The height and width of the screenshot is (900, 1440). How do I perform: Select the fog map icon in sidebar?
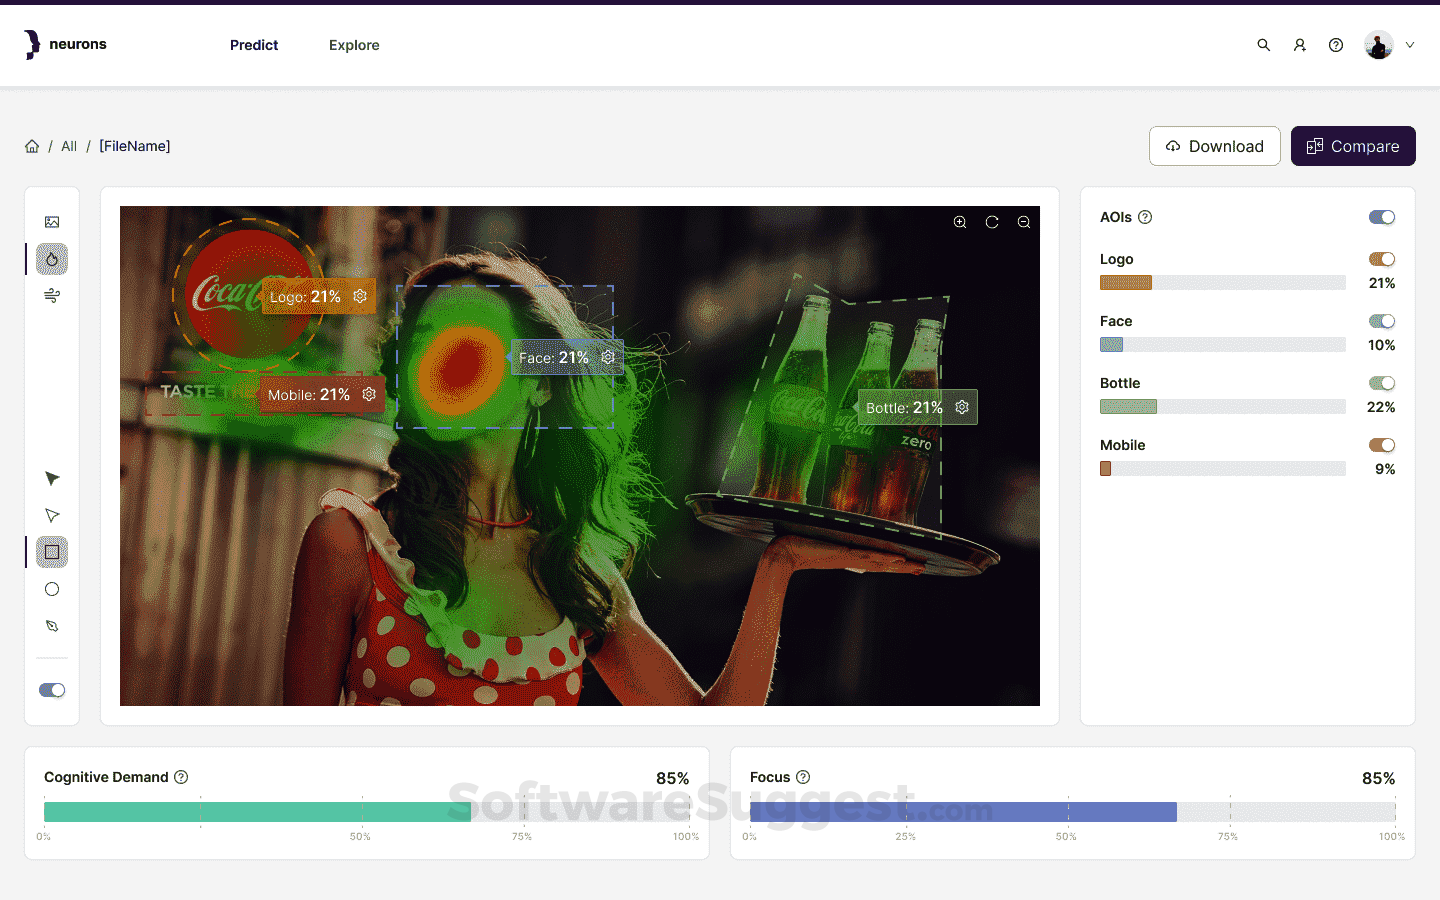pyautogui.click(x=52, y=296)
